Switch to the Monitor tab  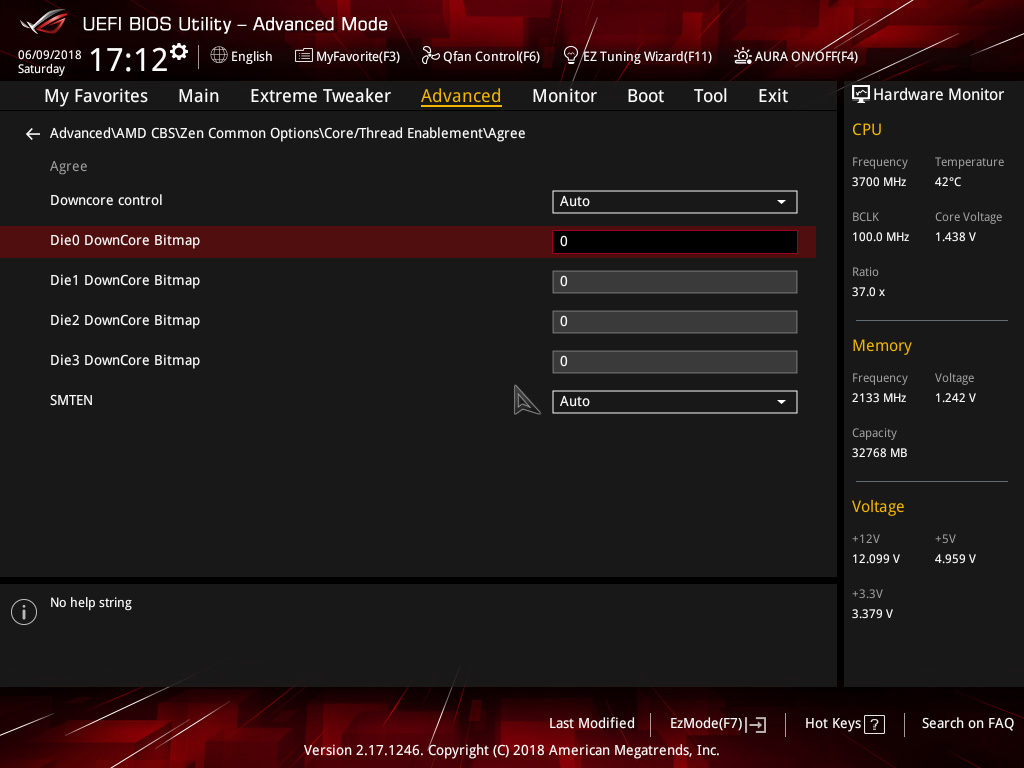click(564, 96)
